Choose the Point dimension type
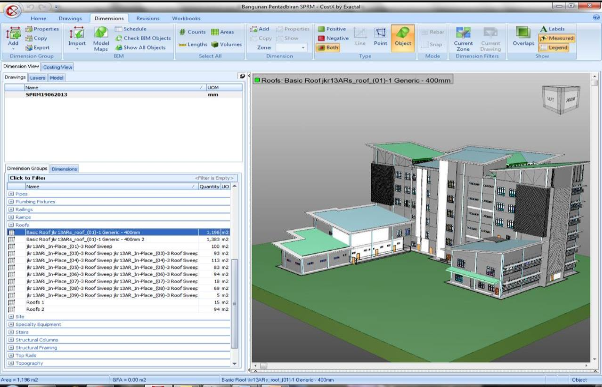 (380, 37)
